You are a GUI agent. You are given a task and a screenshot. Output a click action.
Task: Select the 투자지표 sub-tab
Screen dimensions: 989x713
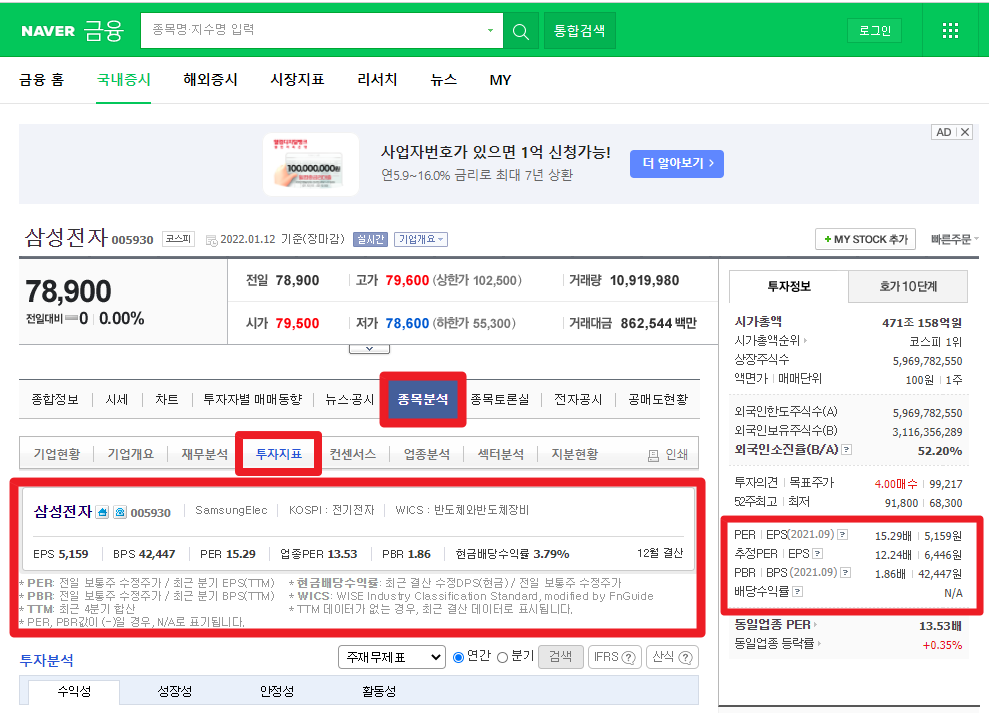tap(279, 454)
